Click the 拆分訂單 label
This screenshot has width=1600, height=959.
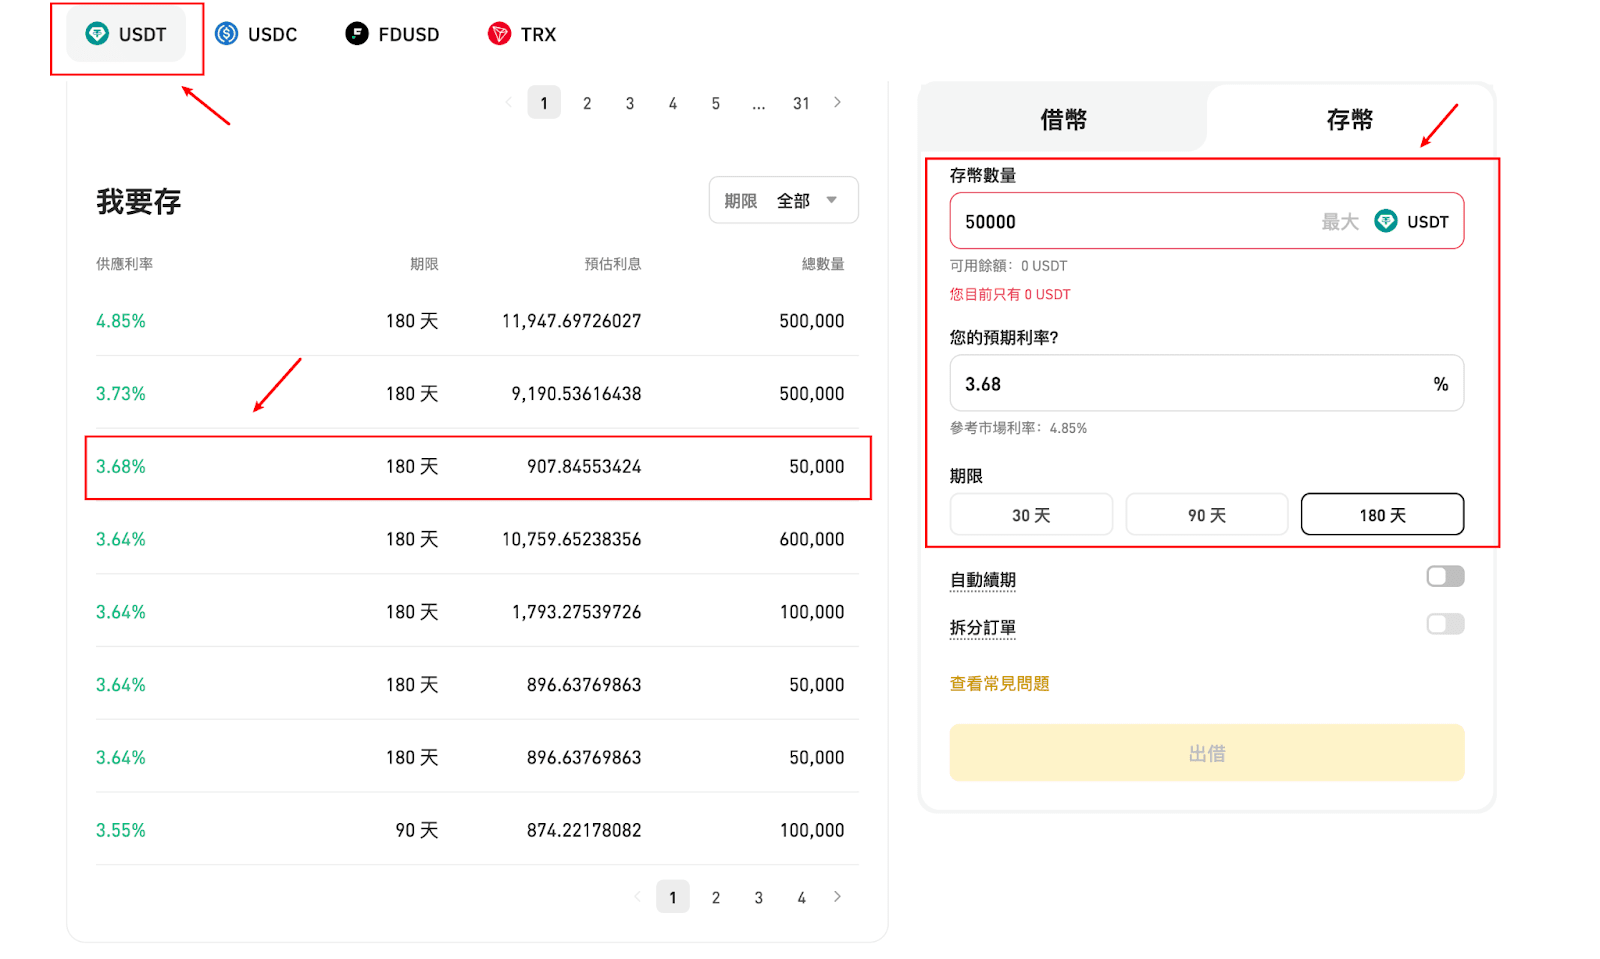(983, 628)
